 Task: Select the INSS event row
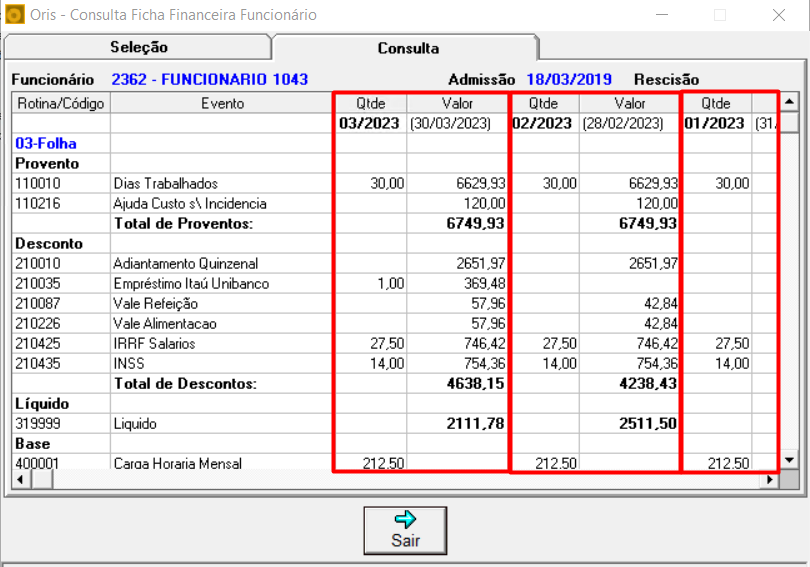click(x=129, y=364)
